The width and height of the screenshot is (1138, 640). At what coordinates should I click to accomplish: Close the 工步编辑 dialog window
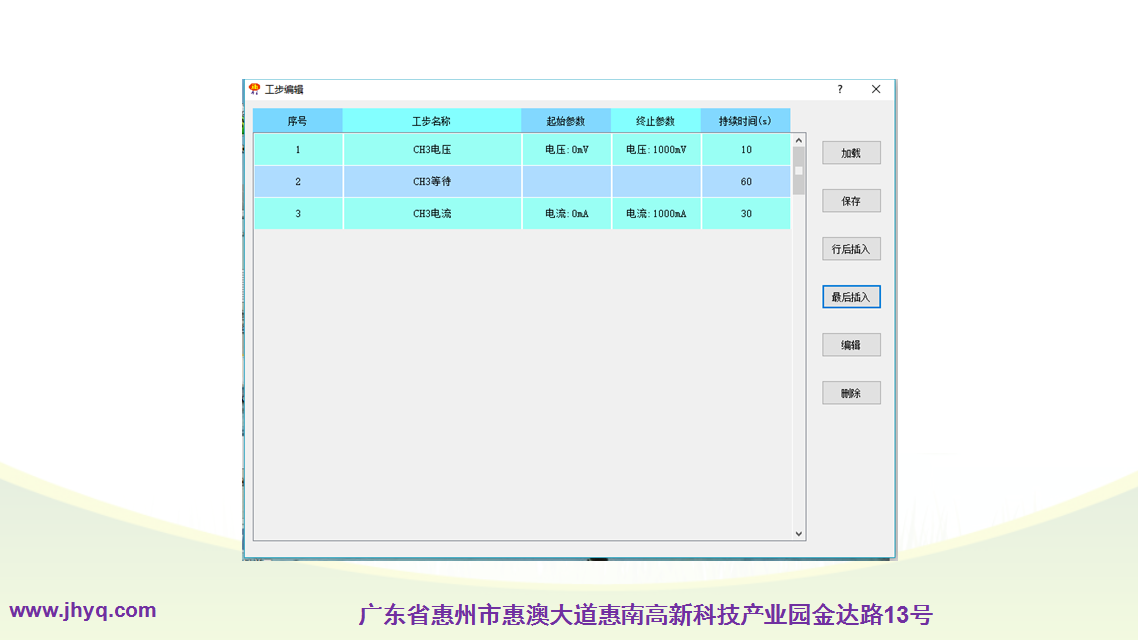coord(876,89)
